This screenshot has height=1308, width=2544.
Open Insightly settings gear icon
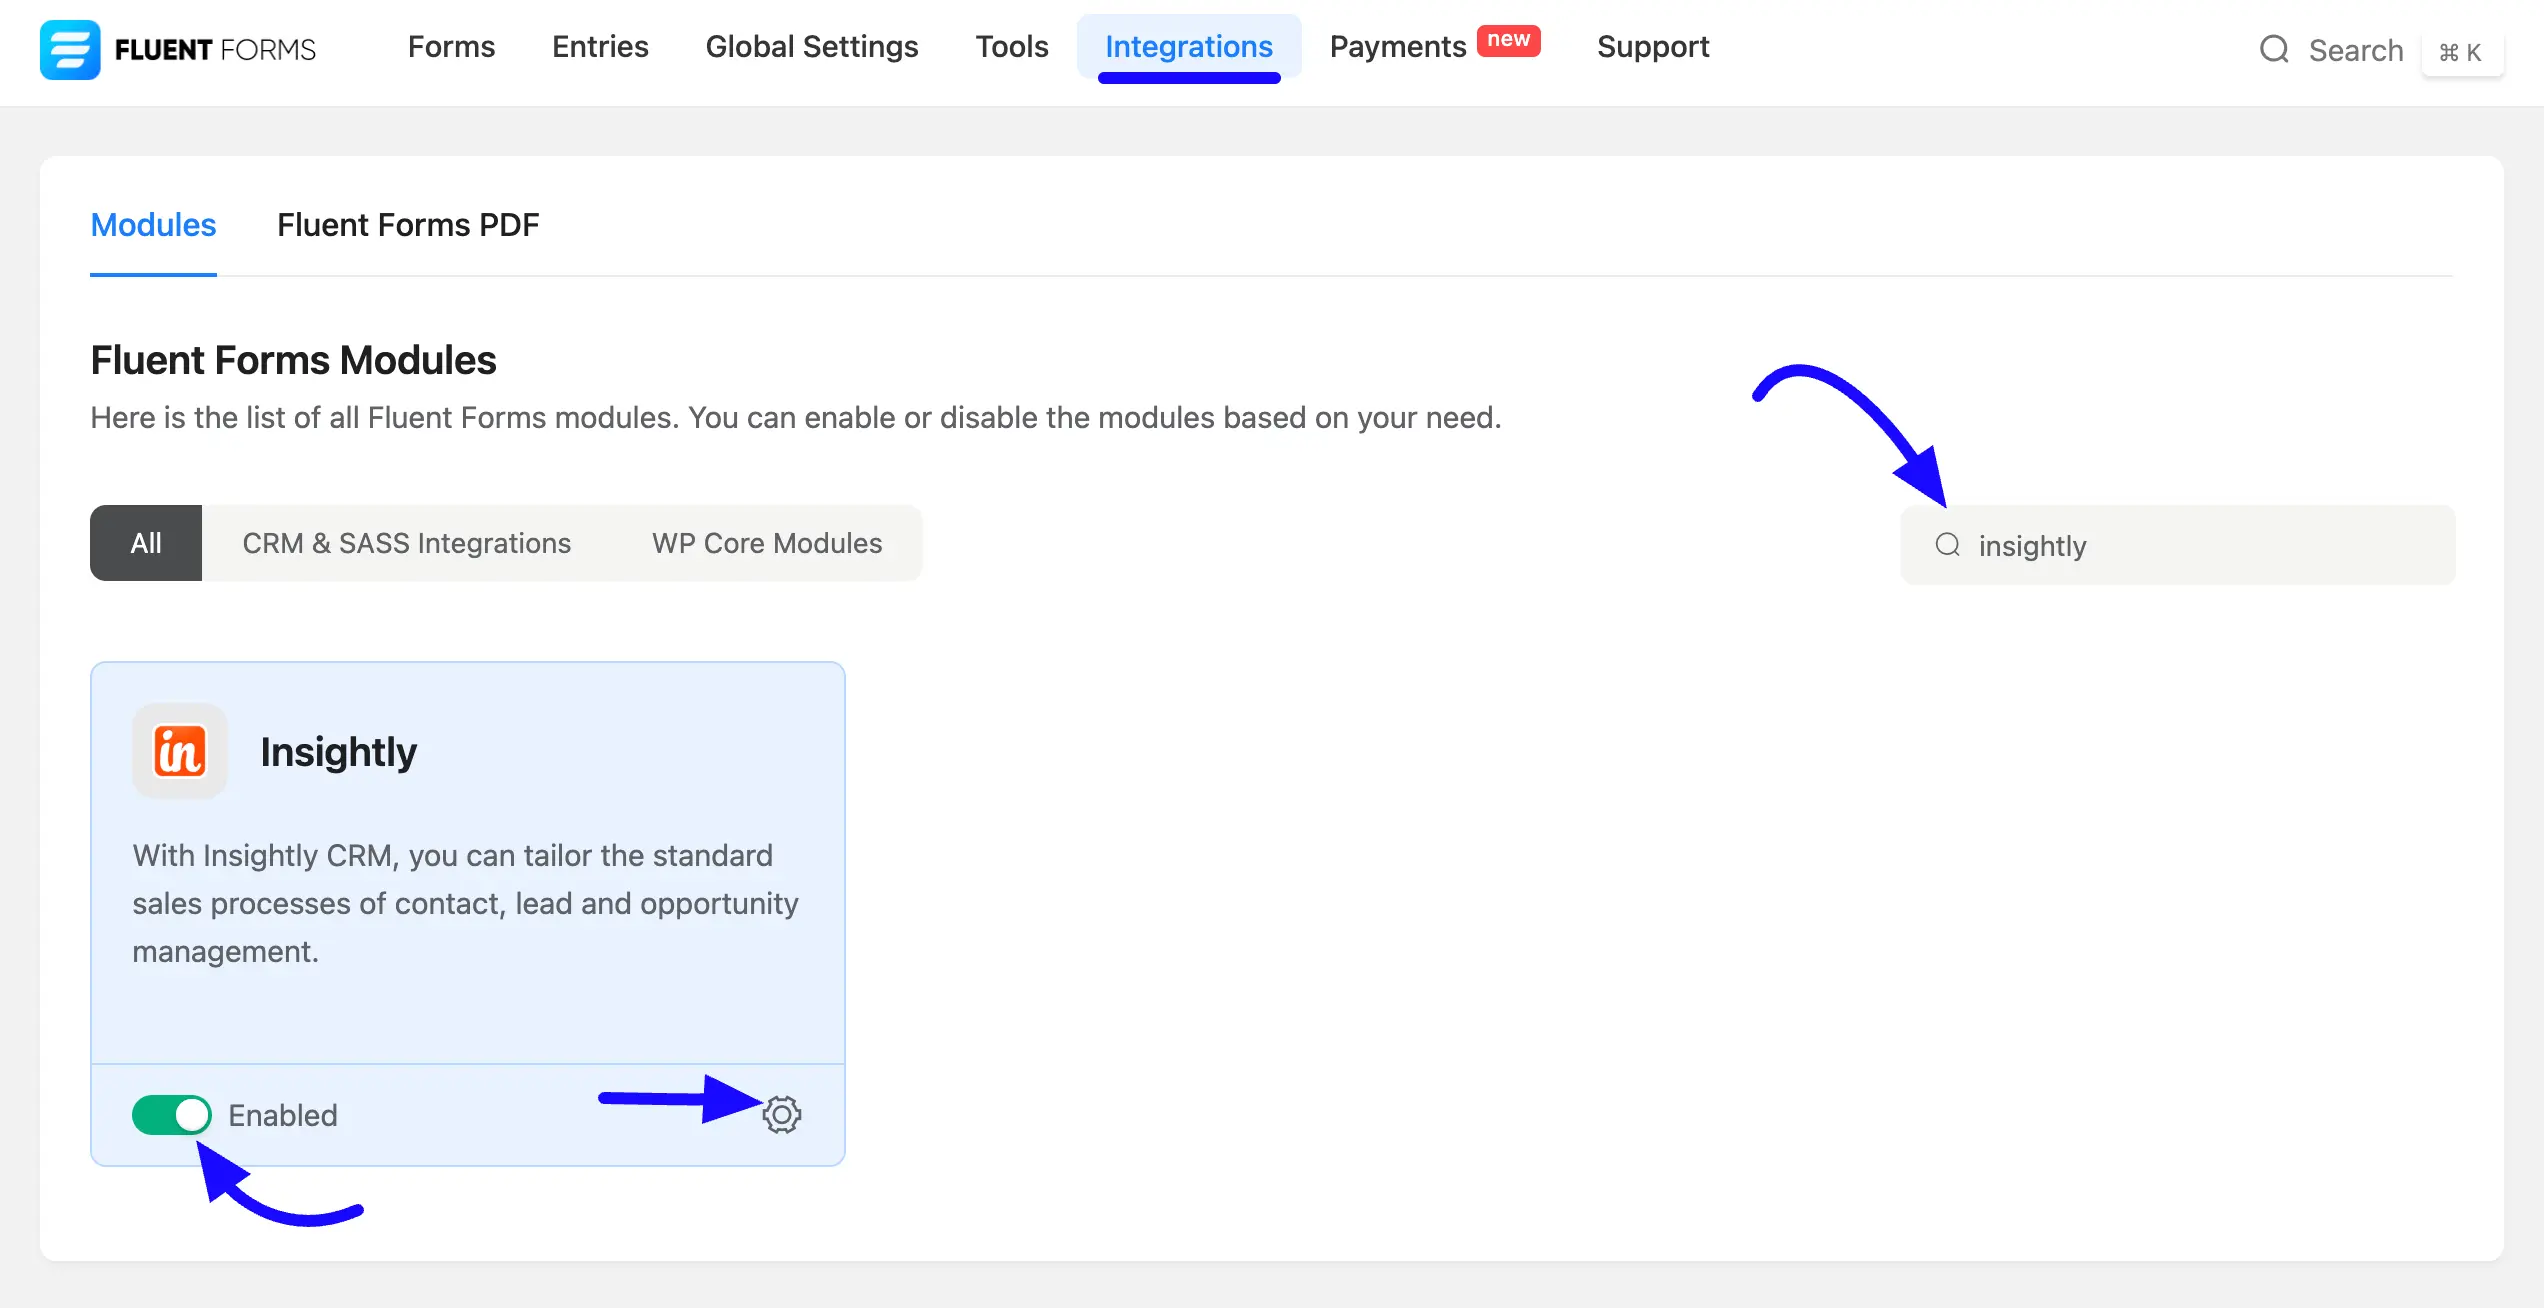coord(782,1114)
